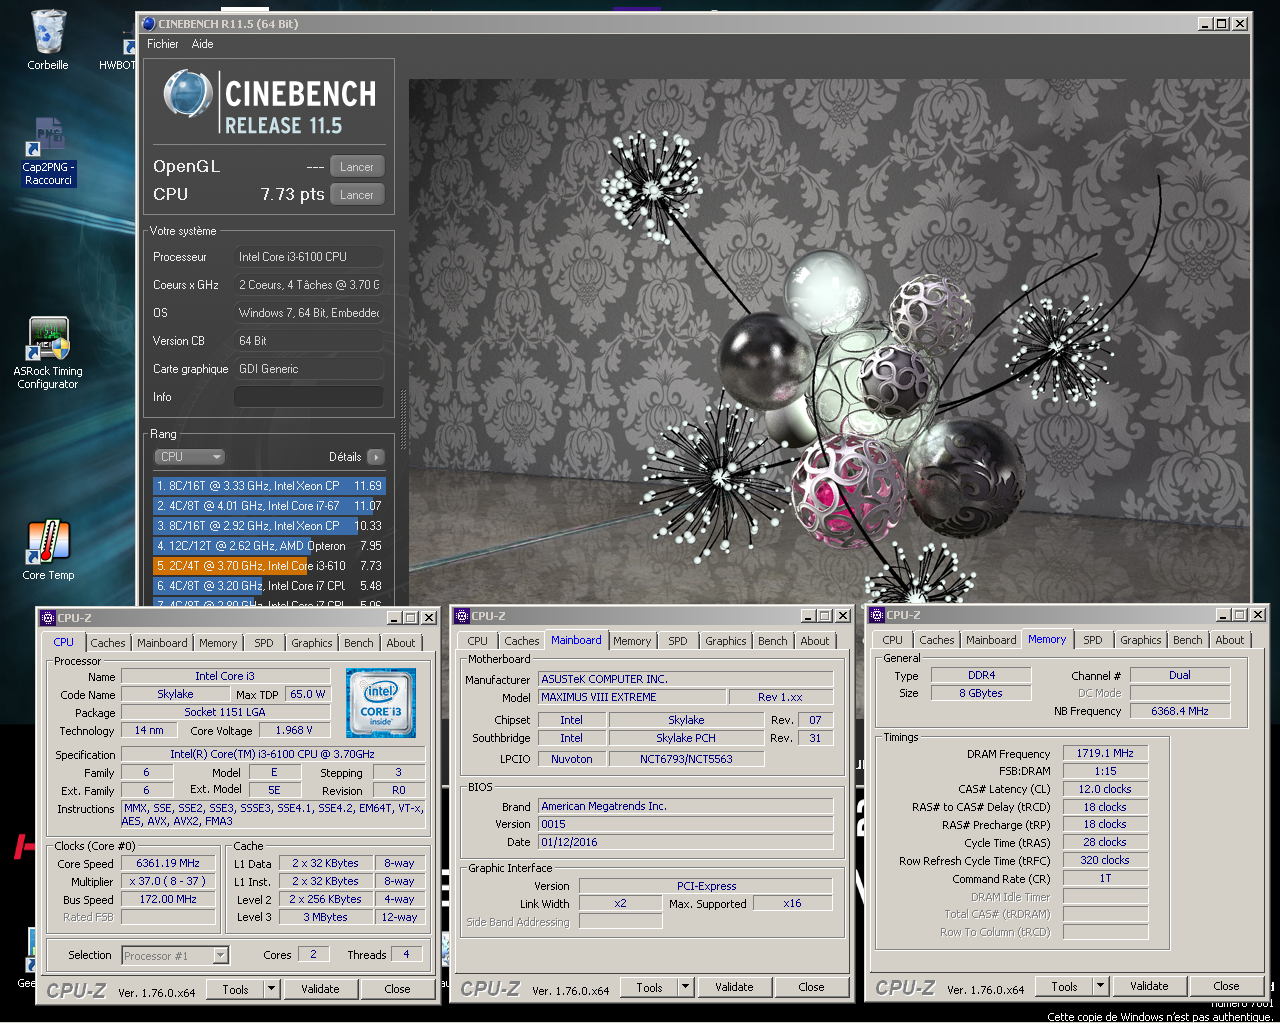Open About tab in right CPU-Z window
Image resolution: width=1280 pixels, height=1024 pixels.
point(1230,640)
